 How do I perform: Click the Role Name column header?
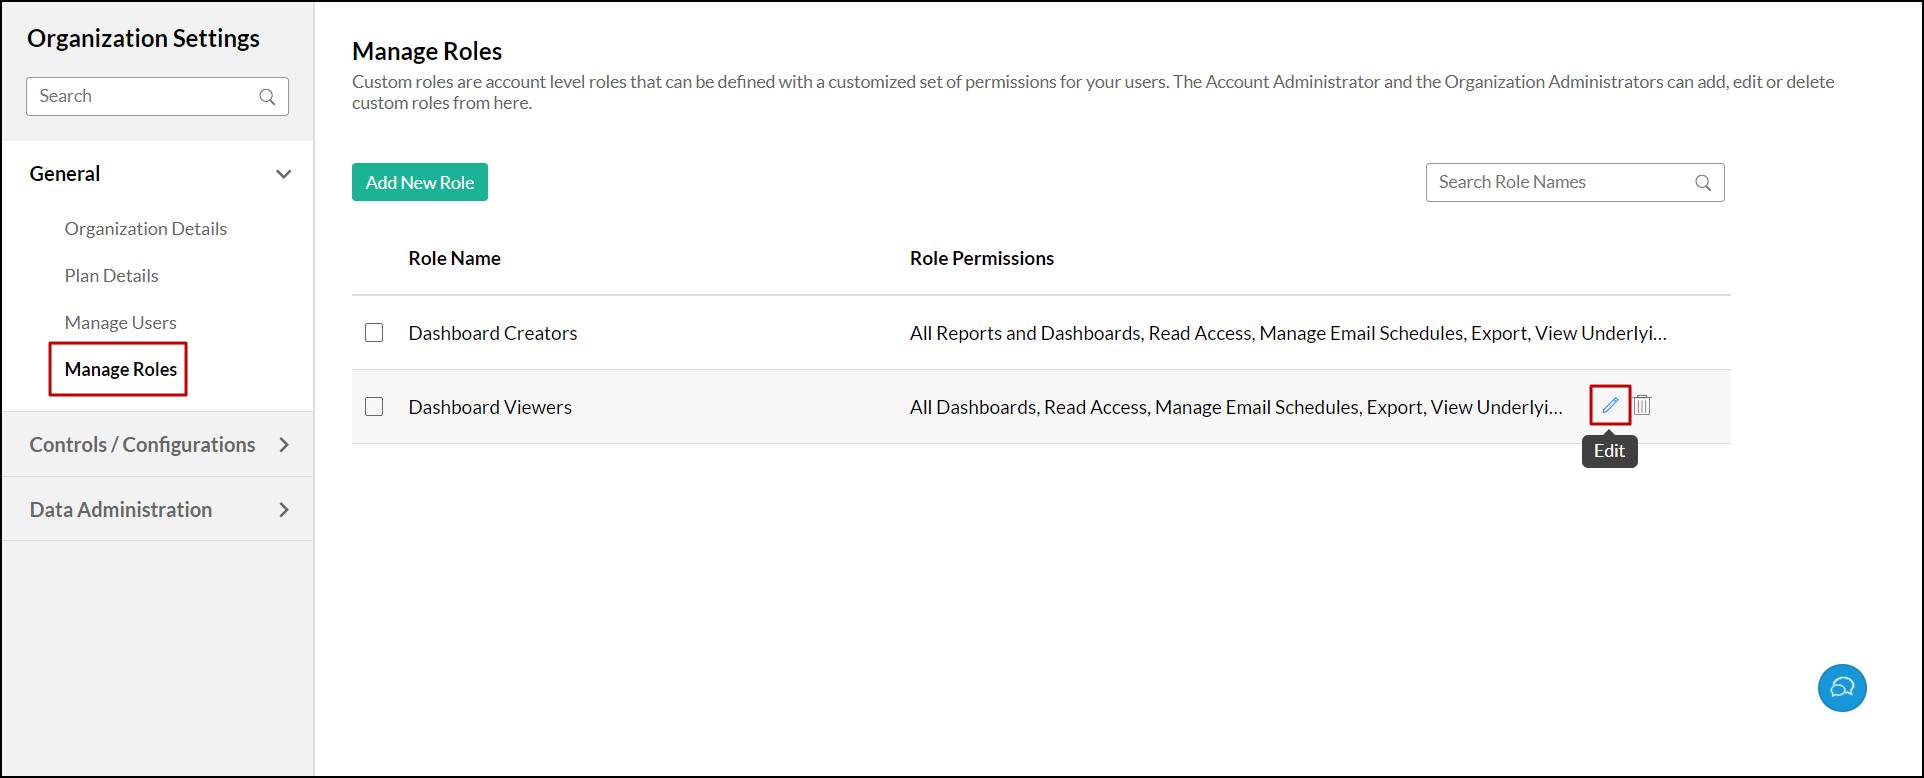tap(455, 259)
